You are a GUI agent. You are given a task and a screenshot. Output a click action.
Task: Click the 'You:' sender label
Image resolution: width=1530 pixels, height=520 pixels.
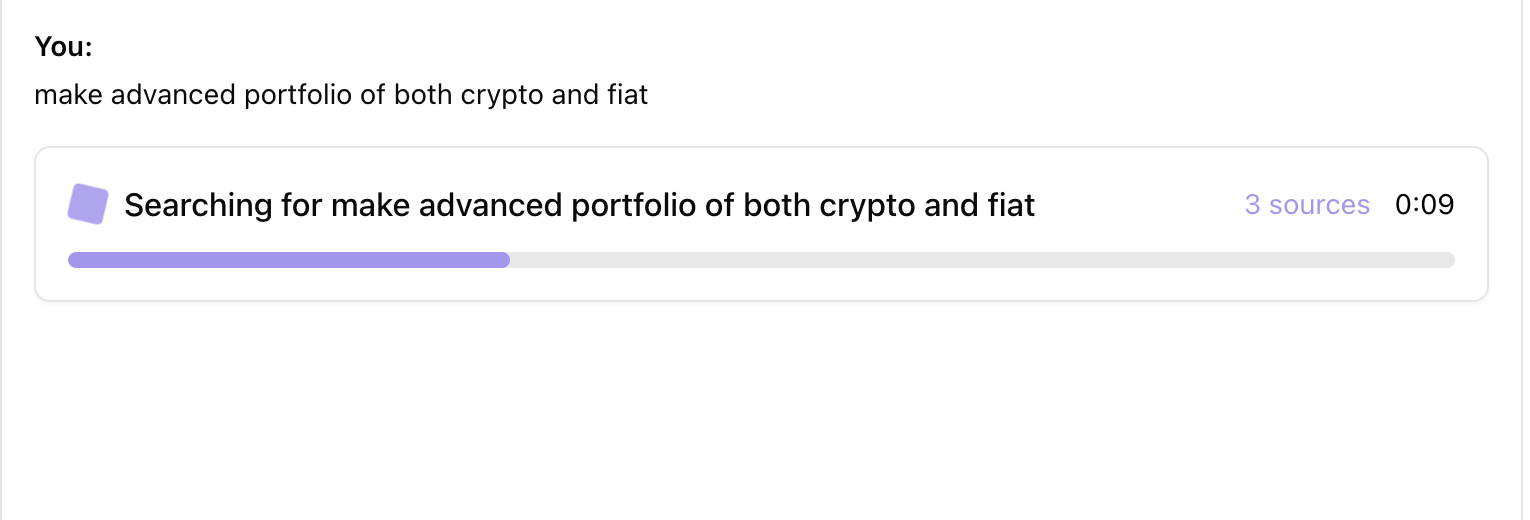click(x=63, y=46)
